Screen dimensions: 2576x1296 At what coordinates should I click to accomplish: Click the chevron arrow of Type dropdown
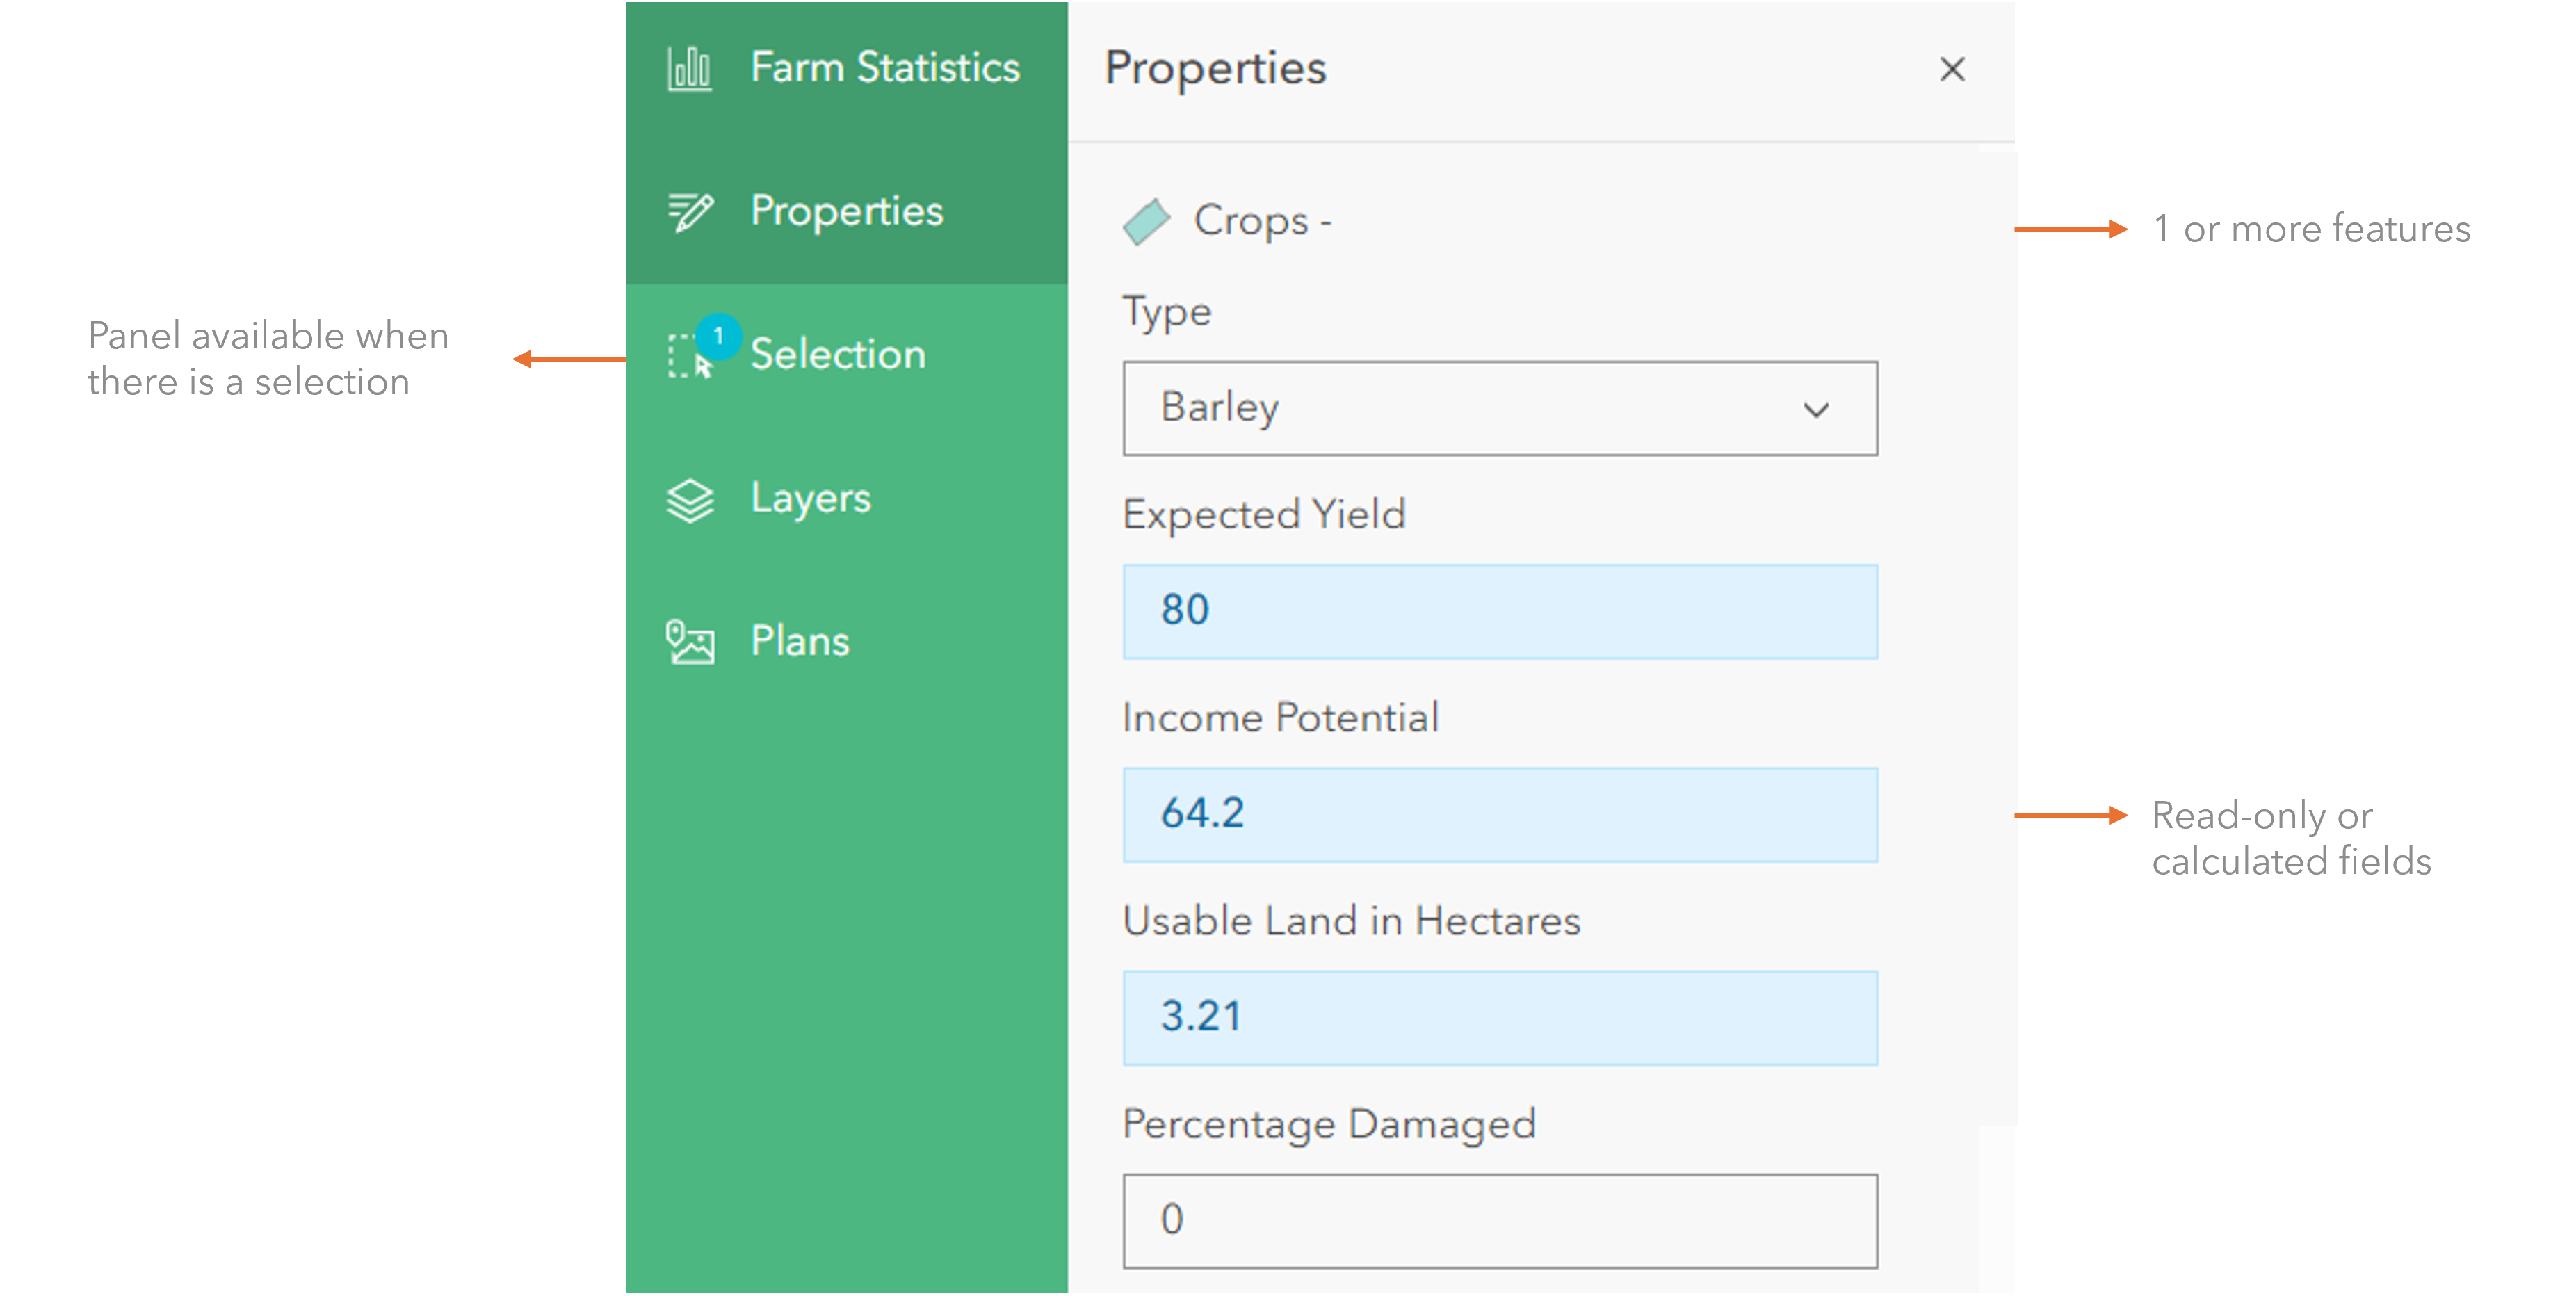[x=1816, y=410]
